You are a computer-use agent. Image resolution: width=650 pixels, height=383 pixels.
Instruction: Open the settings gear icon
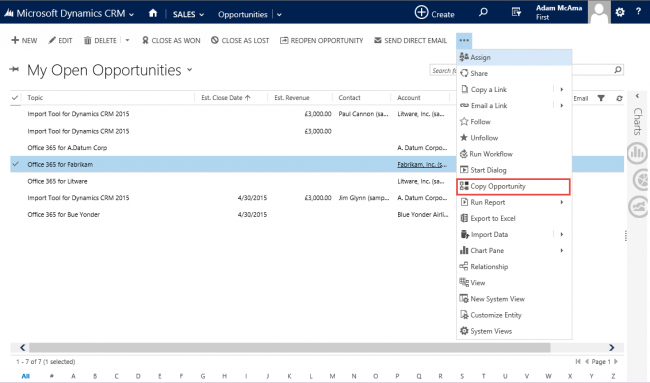[x=620, y=12]
